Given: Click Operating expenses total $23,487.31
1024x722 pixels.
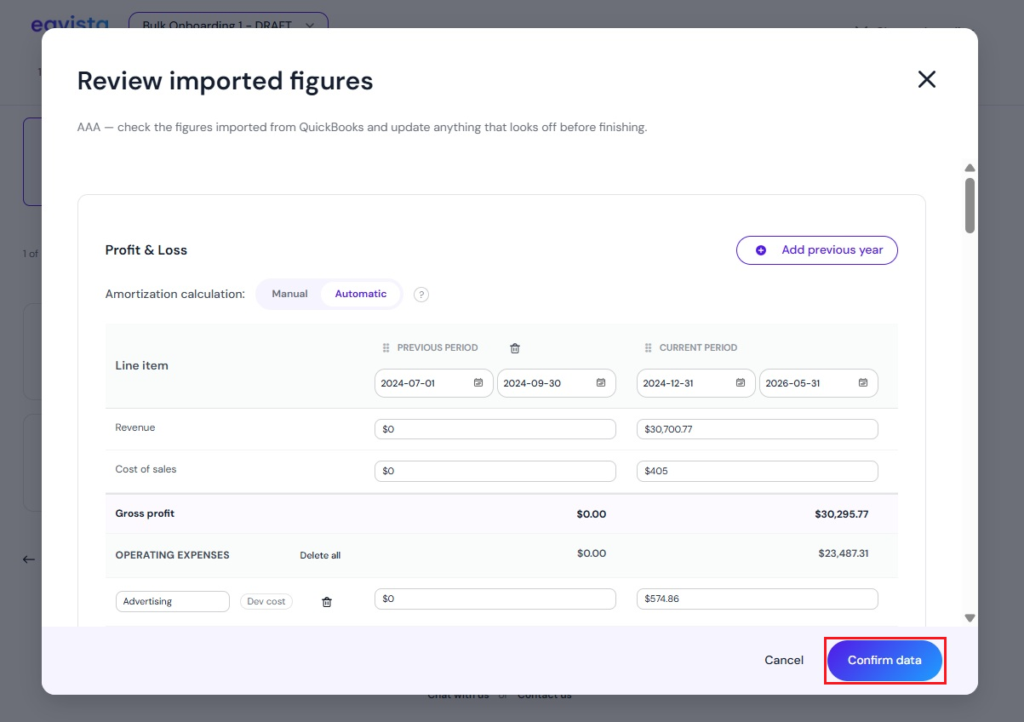Looking at the screenshot, I should pos(843,553).
